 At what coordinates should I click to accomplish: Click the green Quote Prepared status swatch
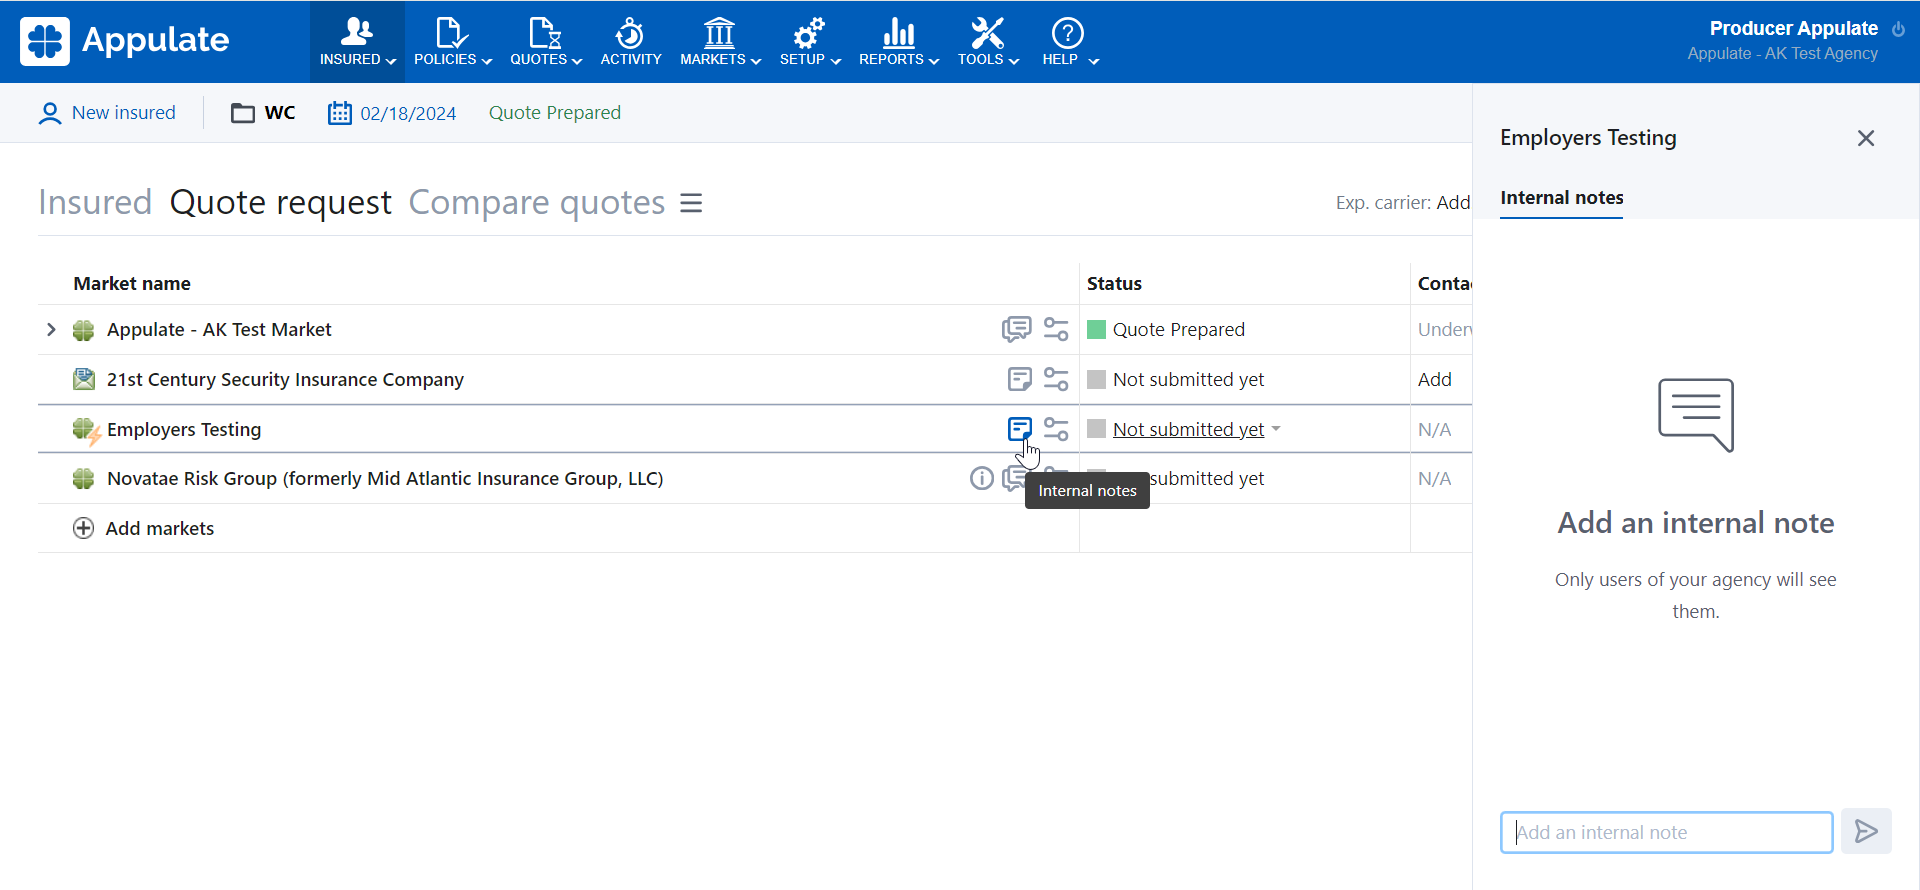coord(1097,330)
